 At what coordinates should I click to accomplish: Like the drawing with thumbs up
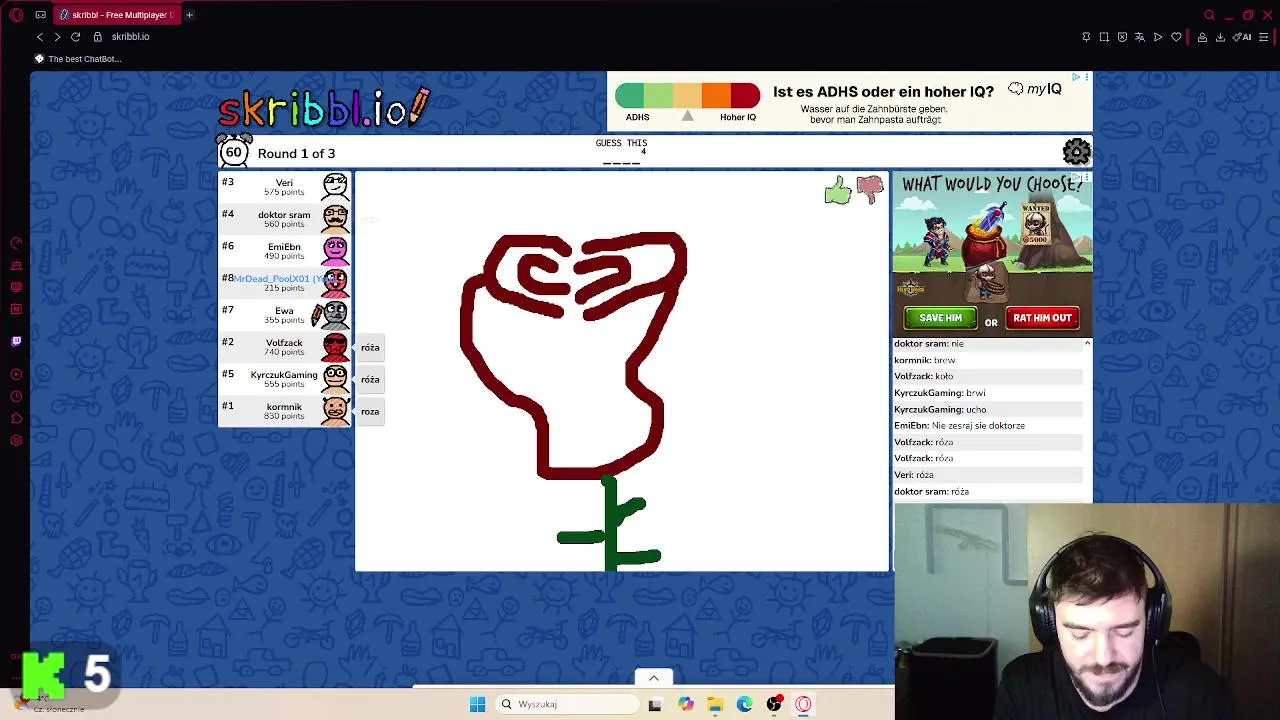tap(837, 190)
